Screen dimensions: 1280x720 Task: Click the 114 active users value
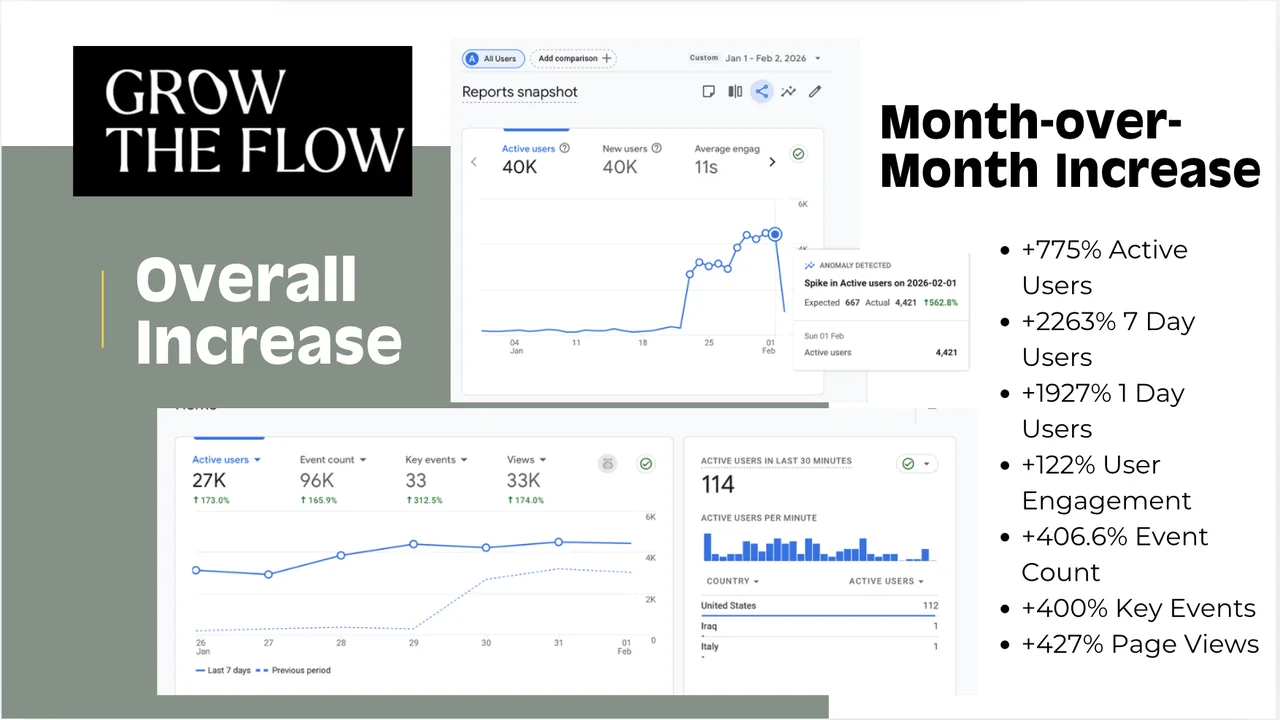718,485
